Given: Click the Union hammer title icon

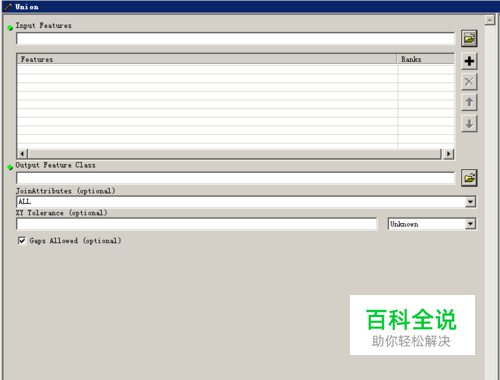Looking at the screenshot, I should coord(8,6).
